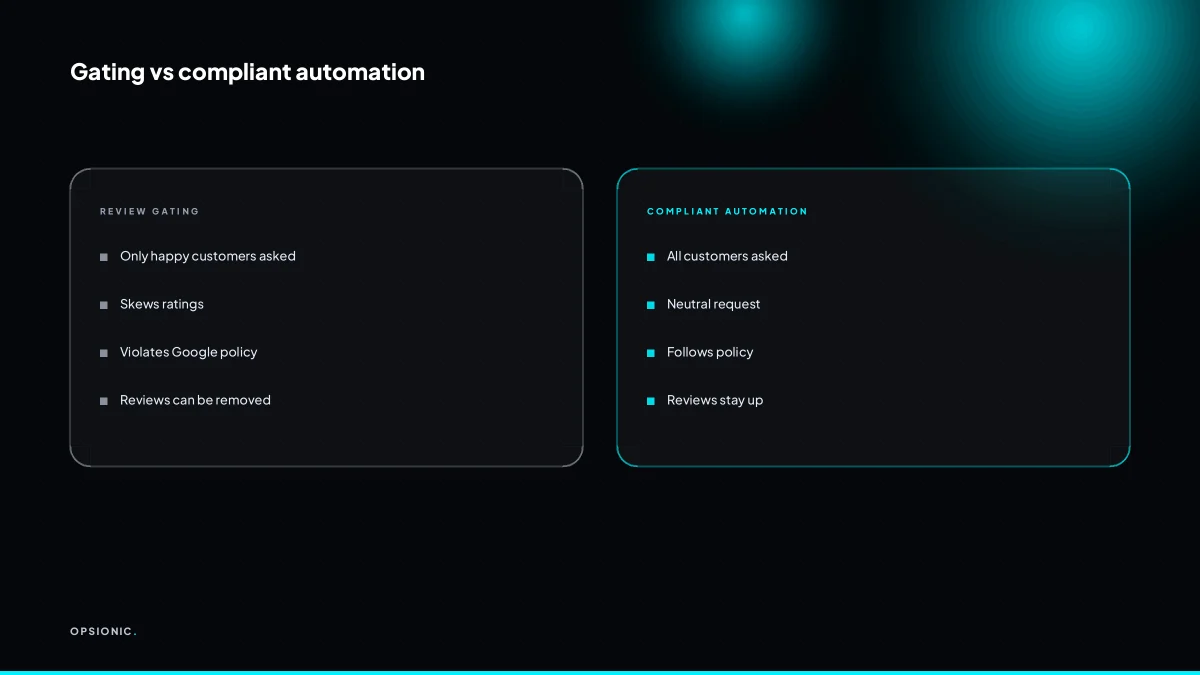
Task: Select the text 'Reviews can be removed'
Action: [195, 400]
